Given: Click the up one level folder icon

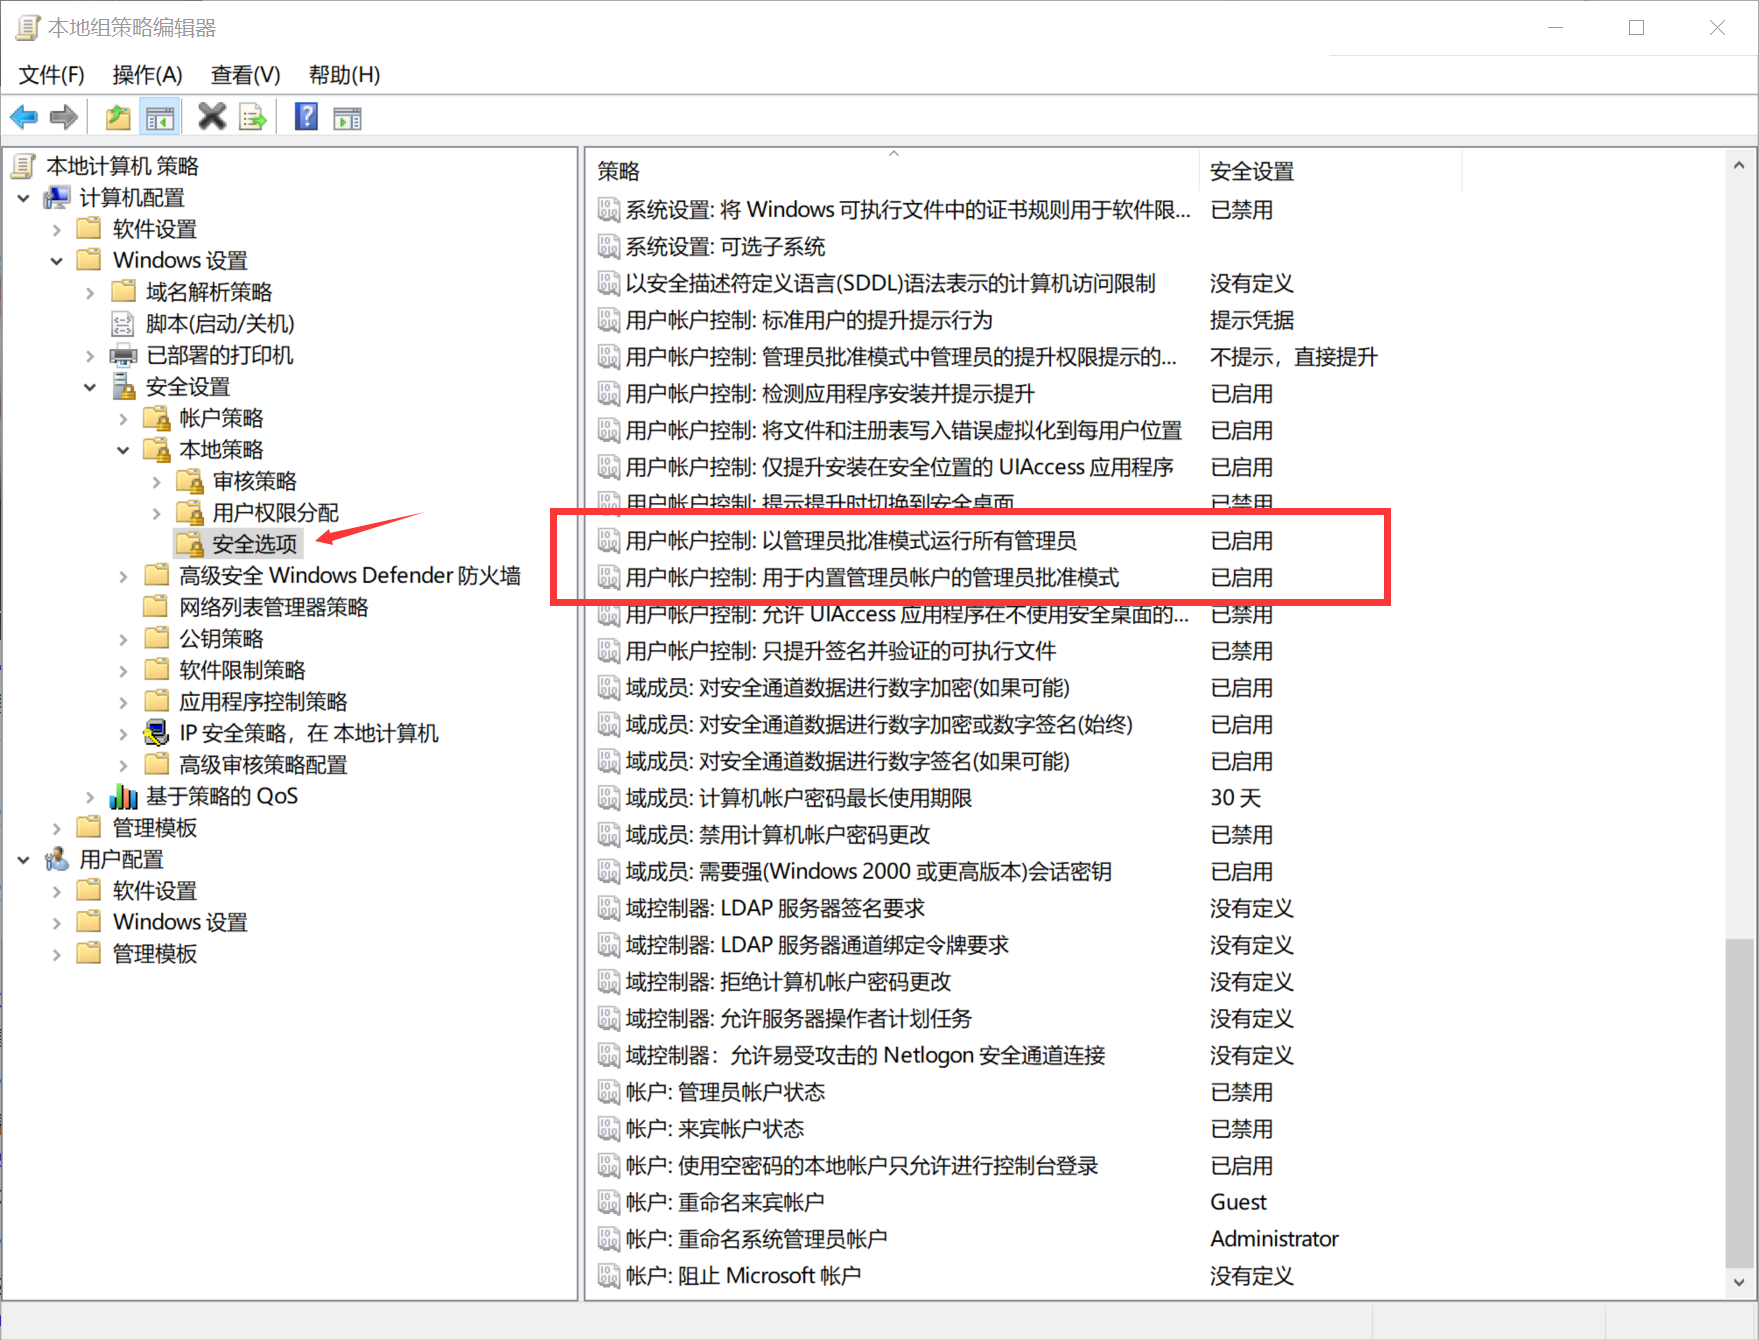Looking at the screenshot, I should click(117, 116).
